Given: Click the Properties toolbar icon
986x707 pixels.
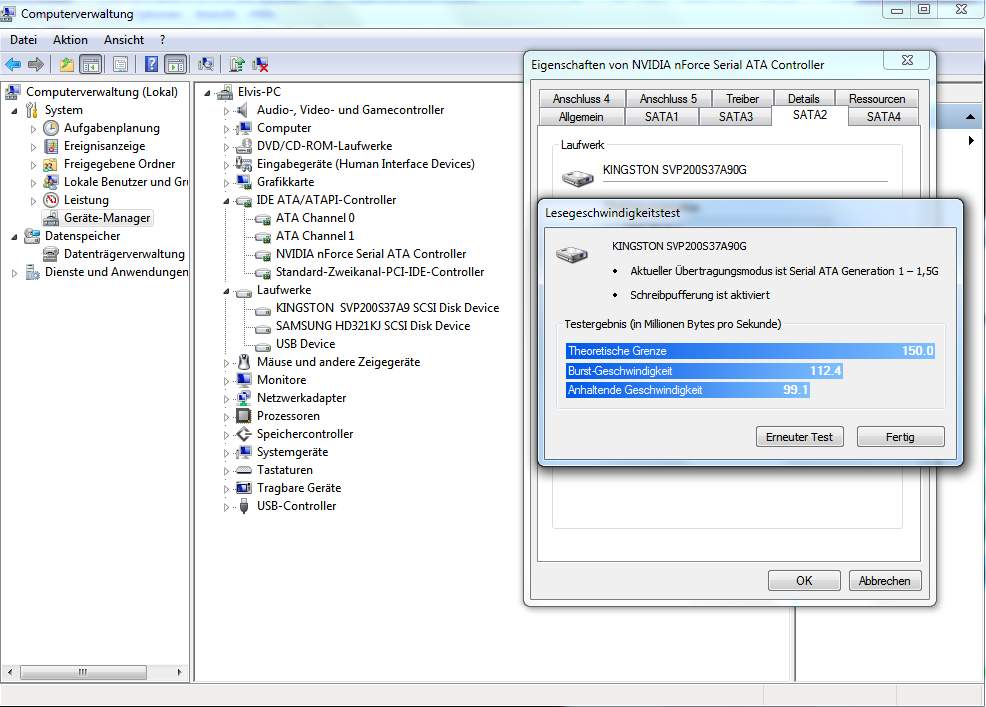Looking at the screenshot, I should click(x=121, y=64).
